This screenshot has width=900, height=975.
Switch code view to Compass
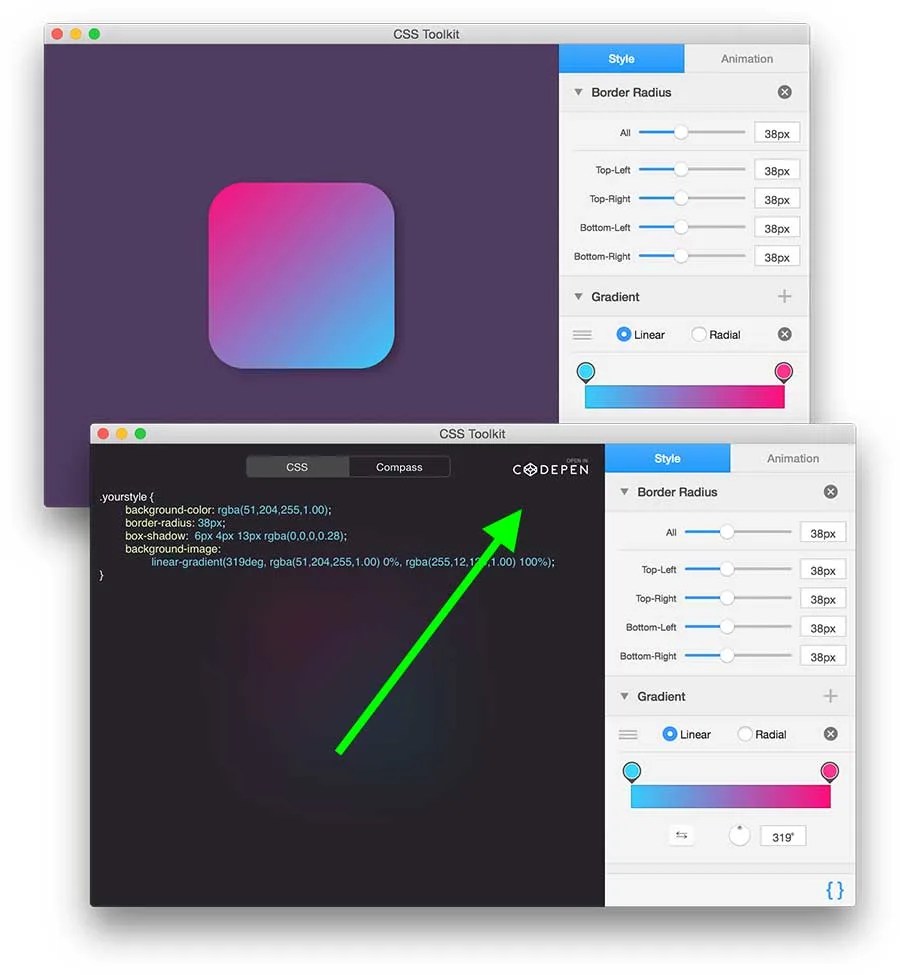point(399,466)
